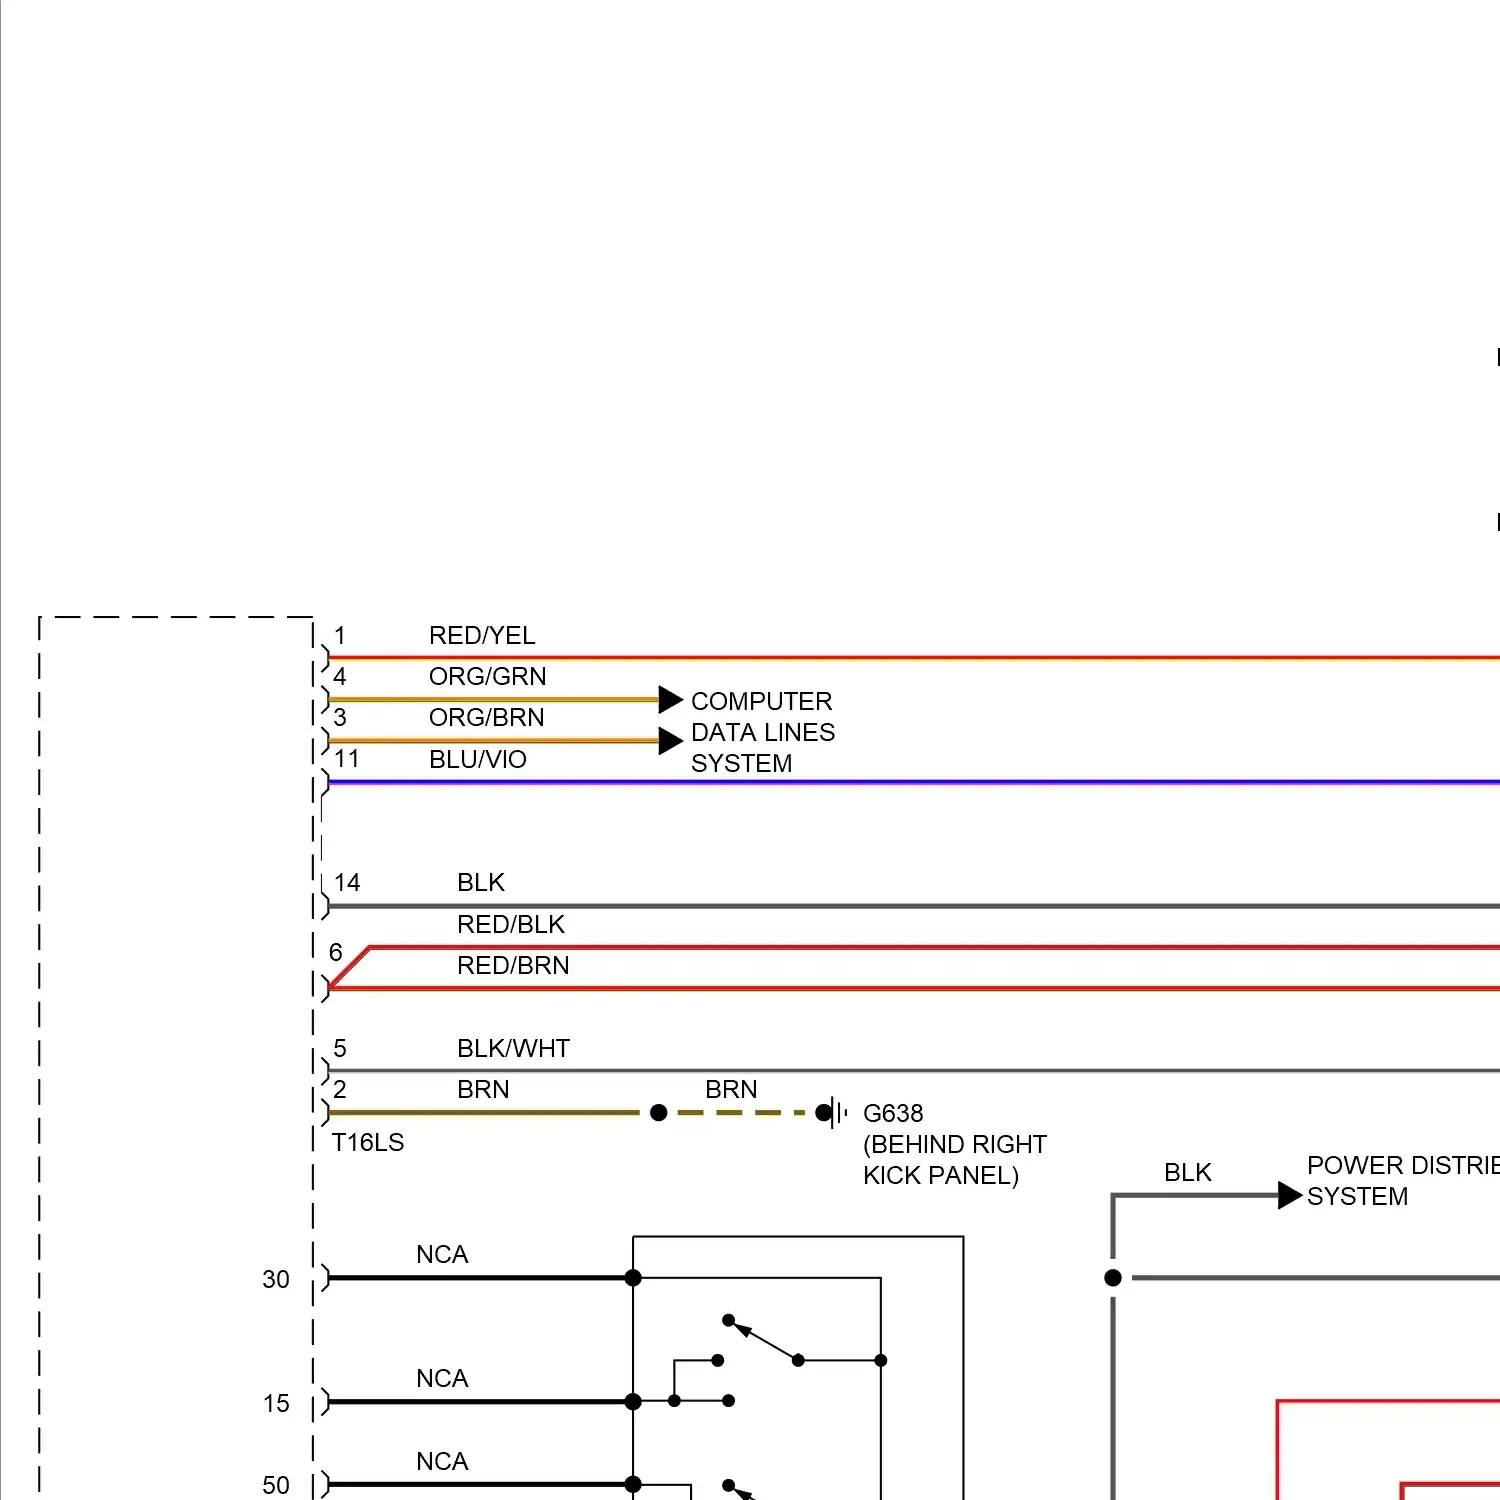Click the COMPUTER DATA LINES SYSTEM text

point(763,733)
